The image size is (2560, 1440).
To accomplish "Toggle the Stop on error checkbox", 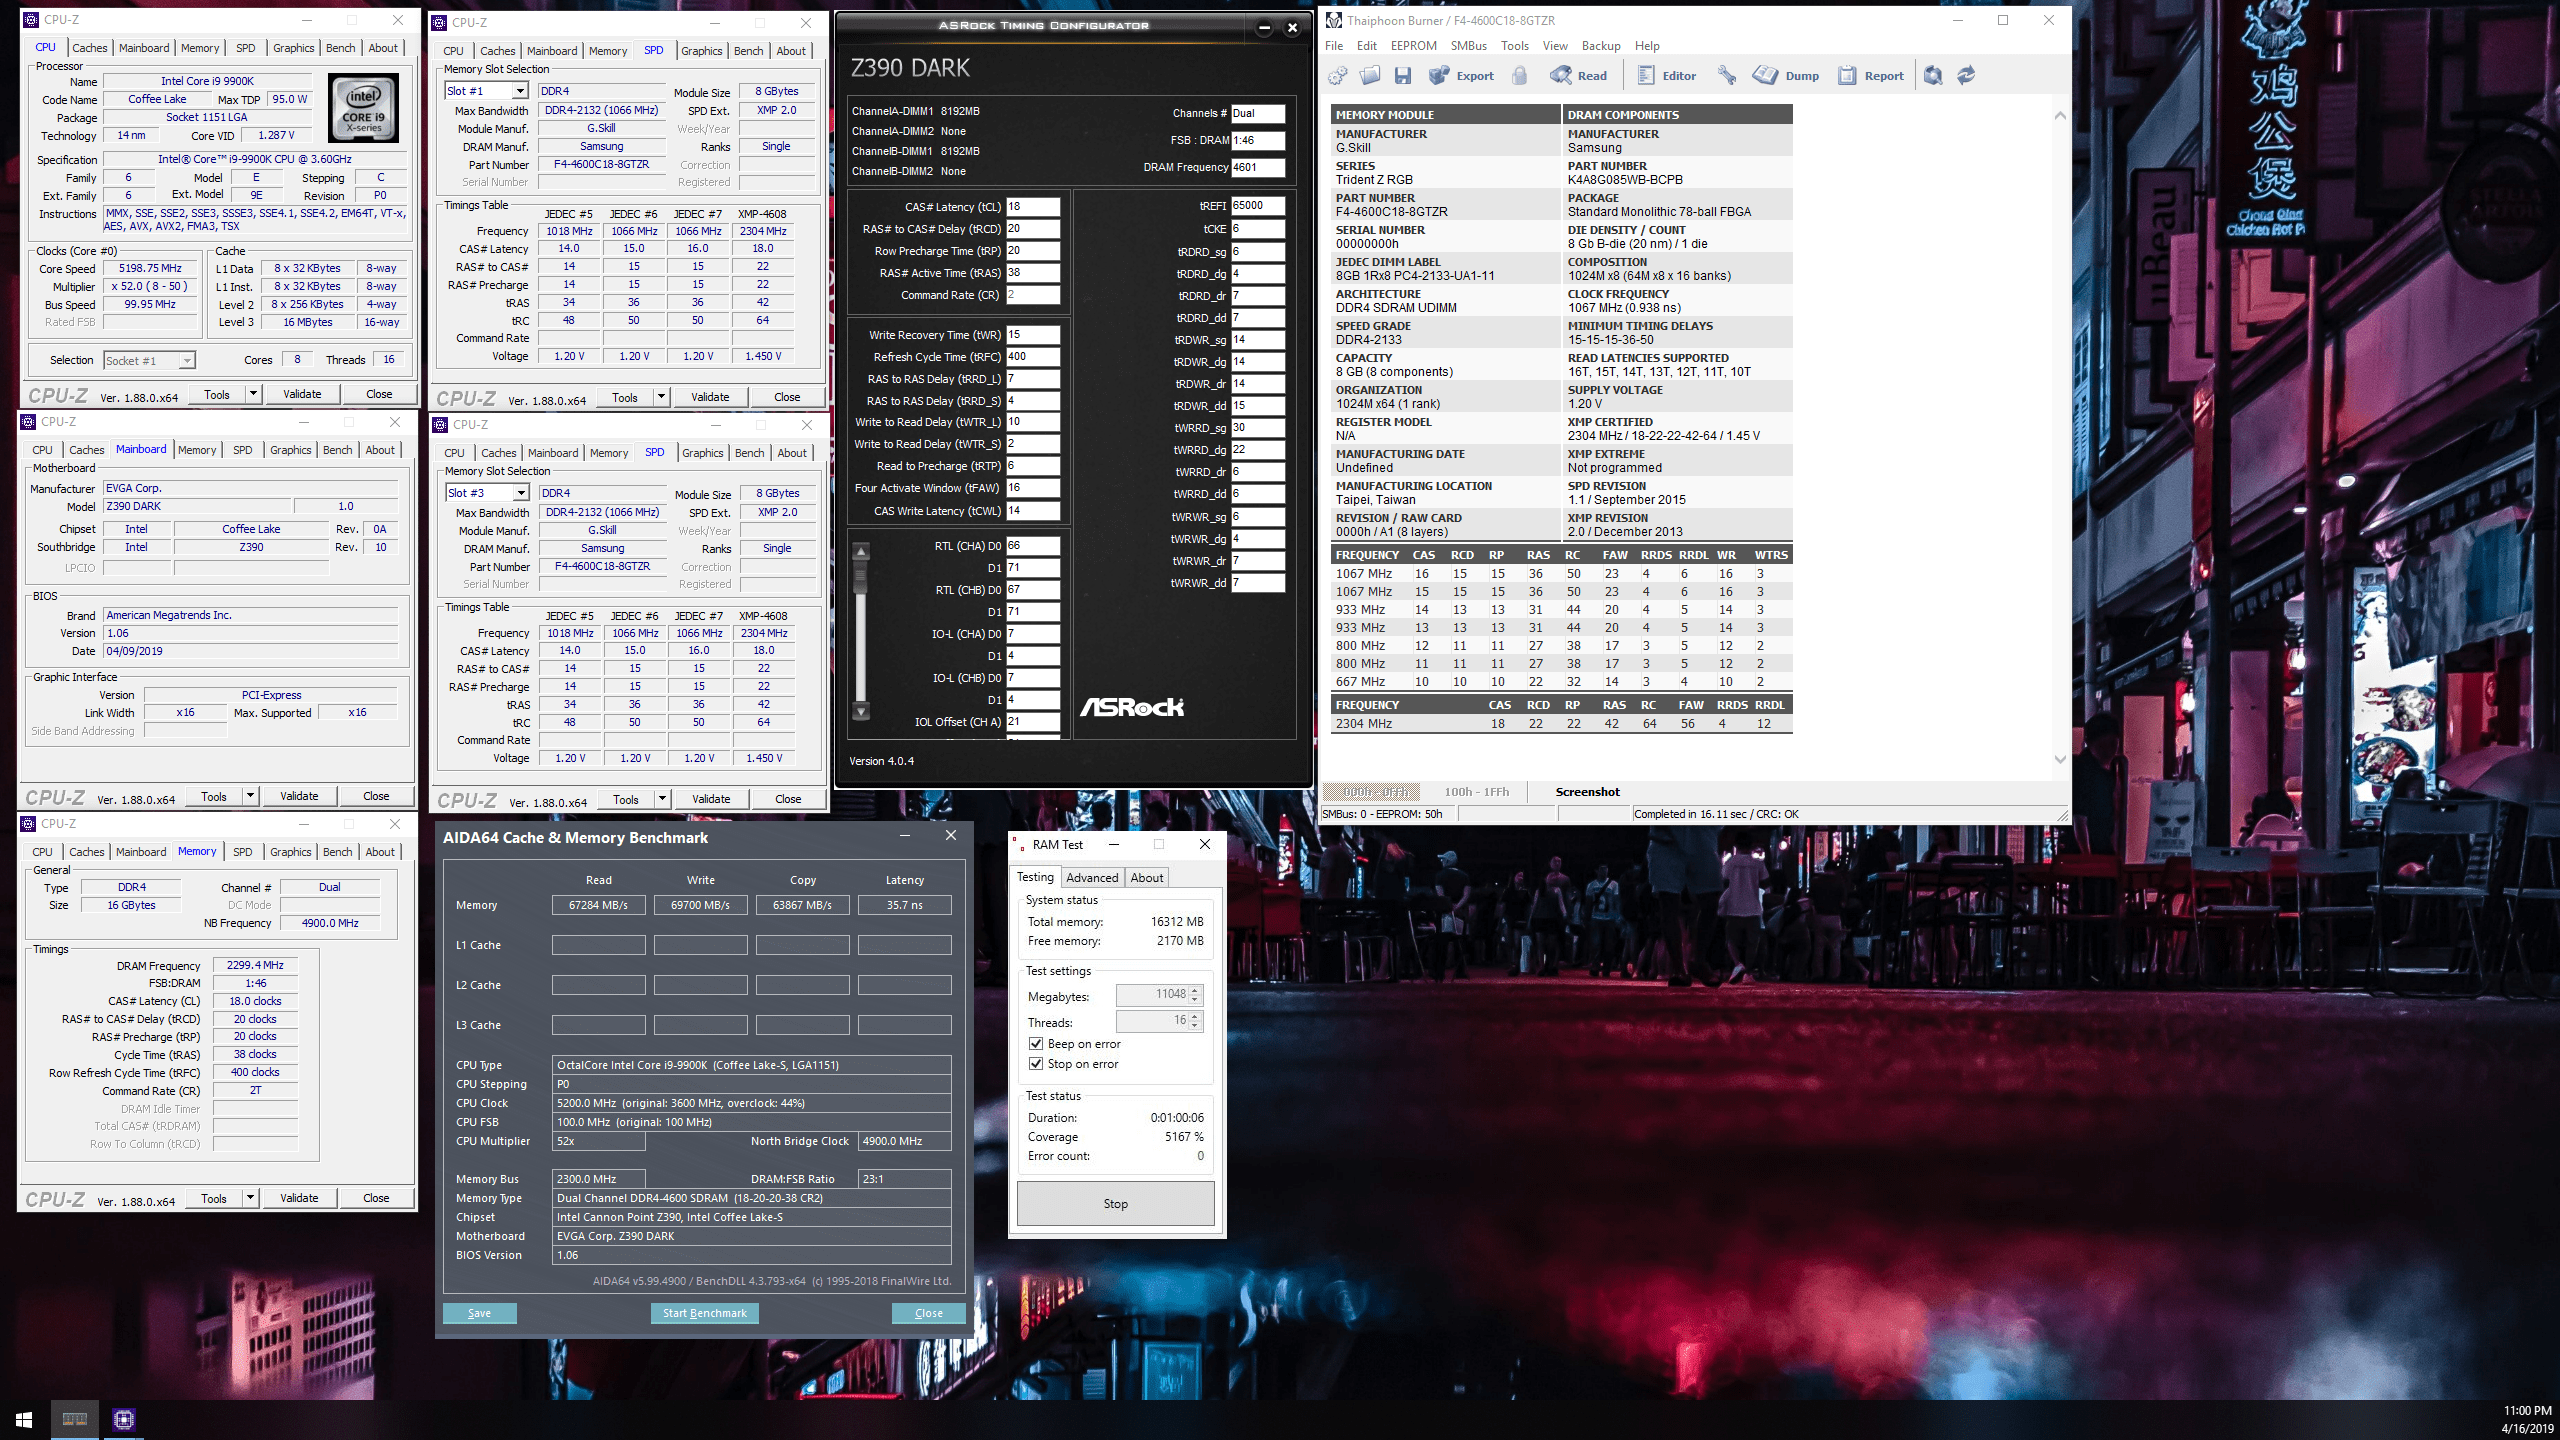I will pos(1036,1064).
